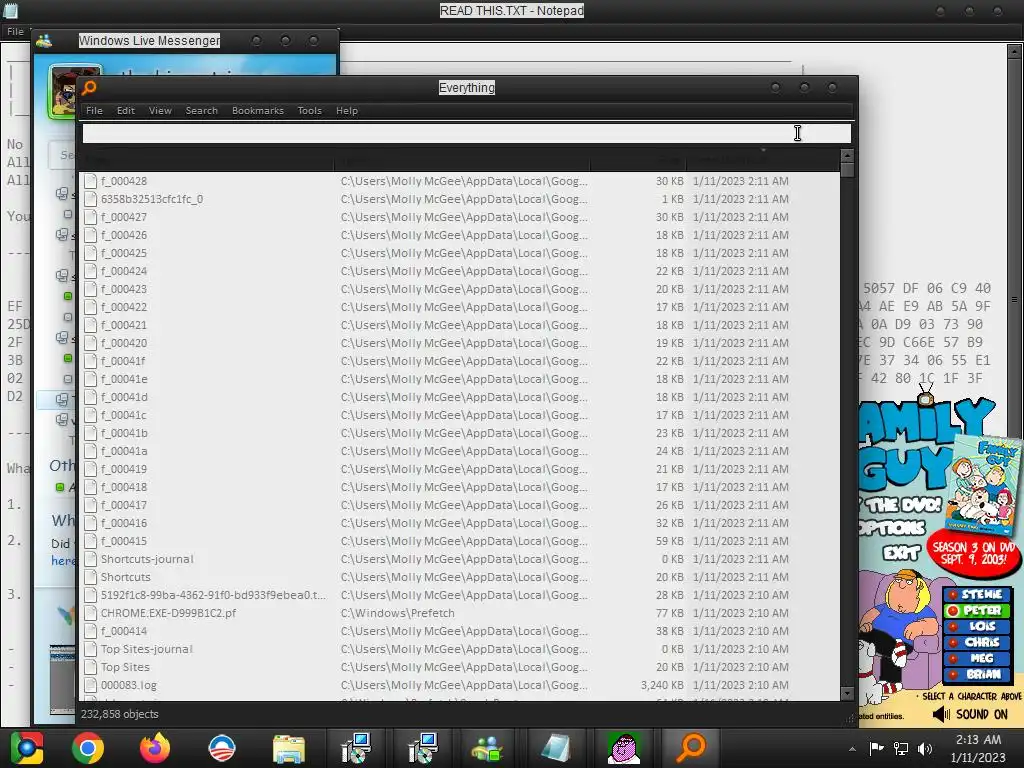
Task: Select PETER in the Family Guy character list
Action: tap(977, 611)
